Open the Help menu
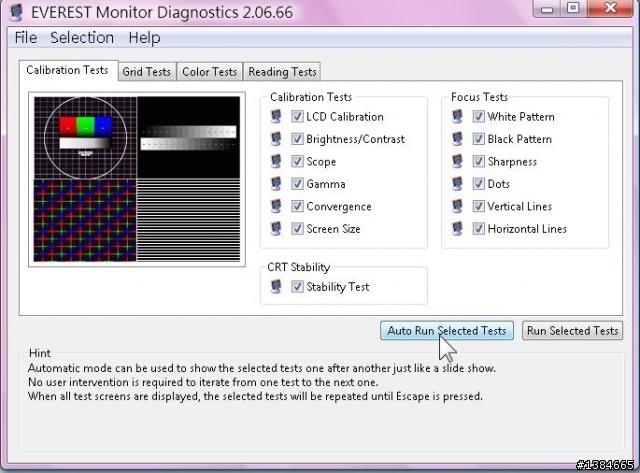The image size is (640, 473). point(144,38)
